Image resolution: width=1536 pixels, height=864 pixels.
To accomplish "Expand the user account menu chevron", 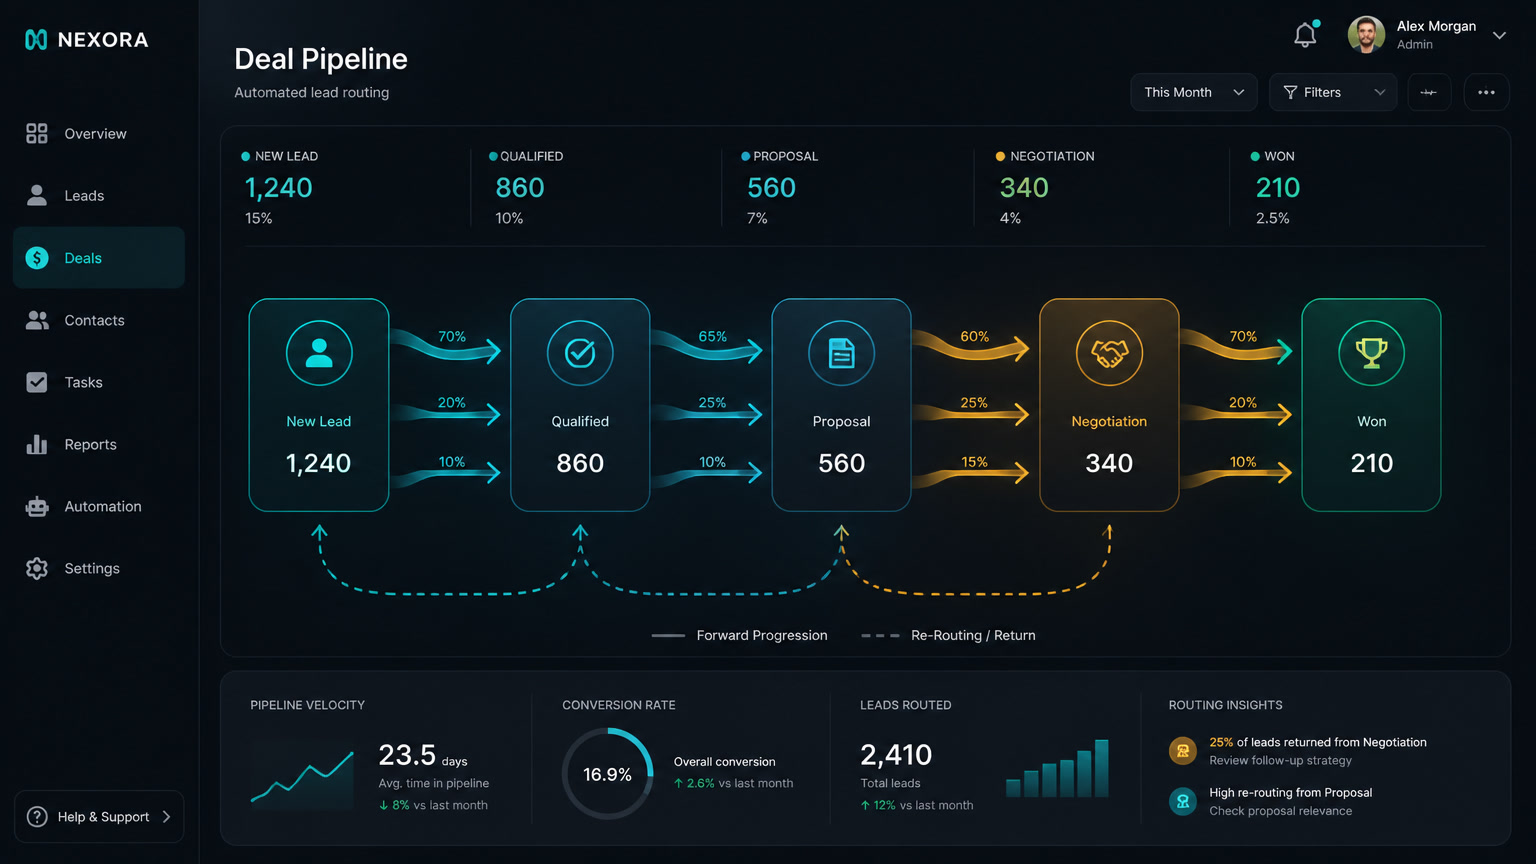I will click(x=1499, y=35).
